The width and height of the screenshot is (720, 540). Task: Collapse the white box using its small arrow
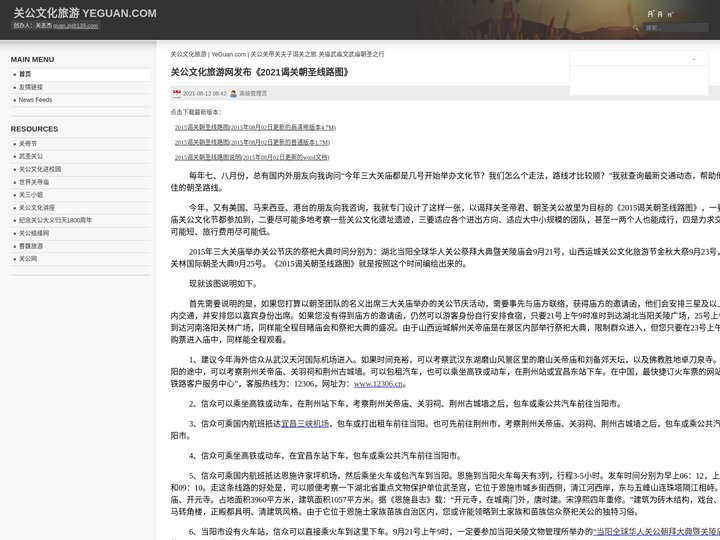click(693, 59)
